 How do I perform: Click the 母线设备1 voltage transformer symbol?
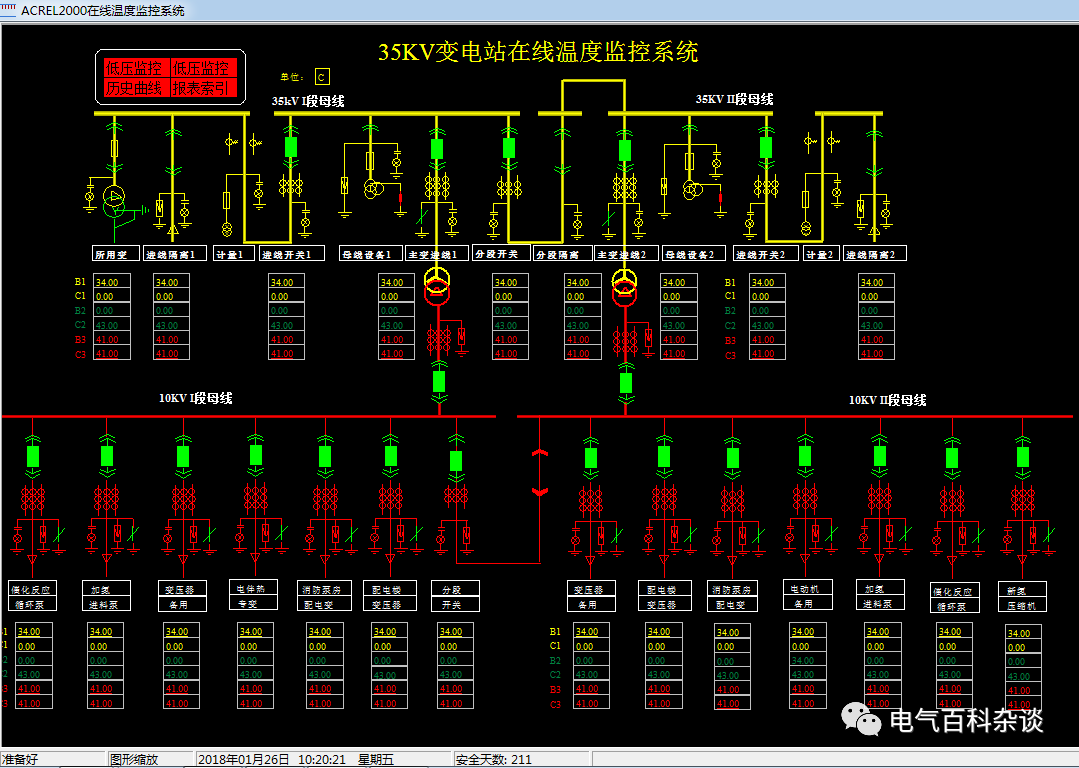tap(372, 189)
